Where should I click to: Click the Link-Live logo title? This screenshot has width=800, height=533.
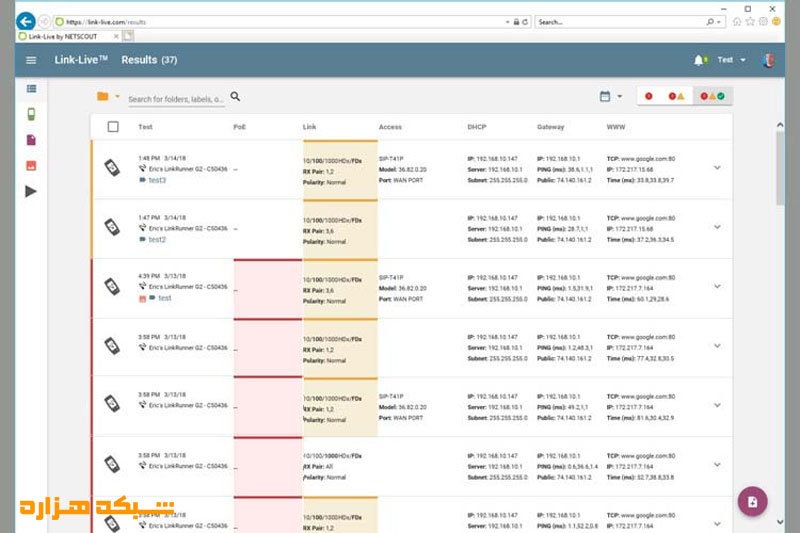point(81,60)
